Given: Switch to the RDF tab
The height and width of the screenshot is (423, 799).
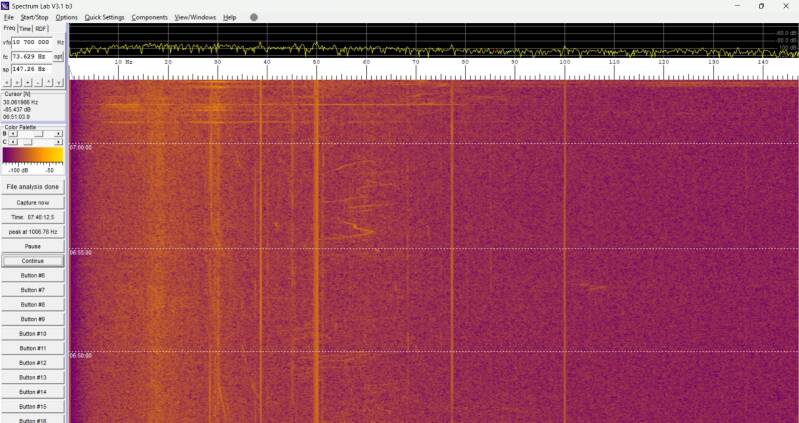Looking at the screenshot, I should click(x=41, y=29).
